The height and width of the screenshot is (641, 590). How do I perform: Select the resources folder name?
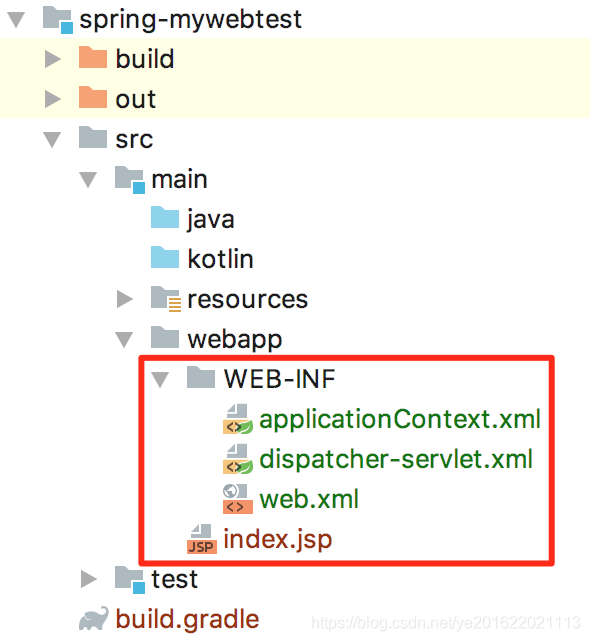[x=247, y=300]
